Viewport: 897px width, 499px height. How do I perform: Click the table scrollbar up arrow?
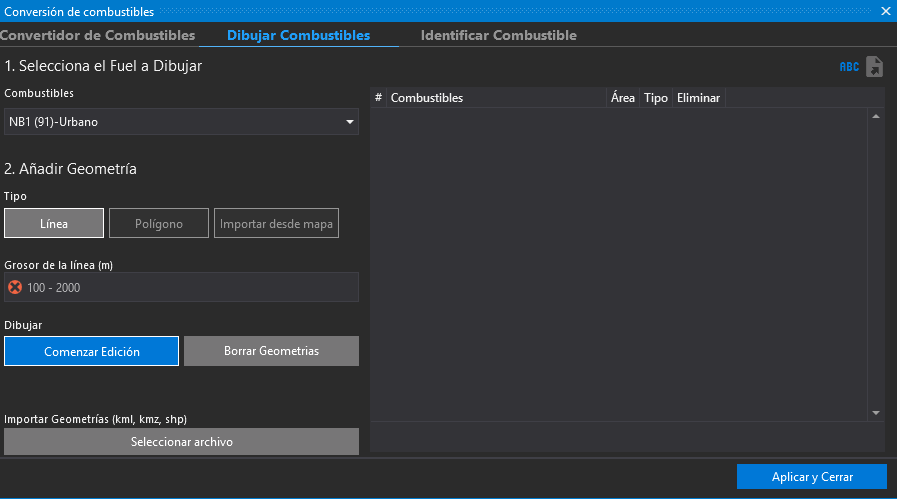coord(876,117)
